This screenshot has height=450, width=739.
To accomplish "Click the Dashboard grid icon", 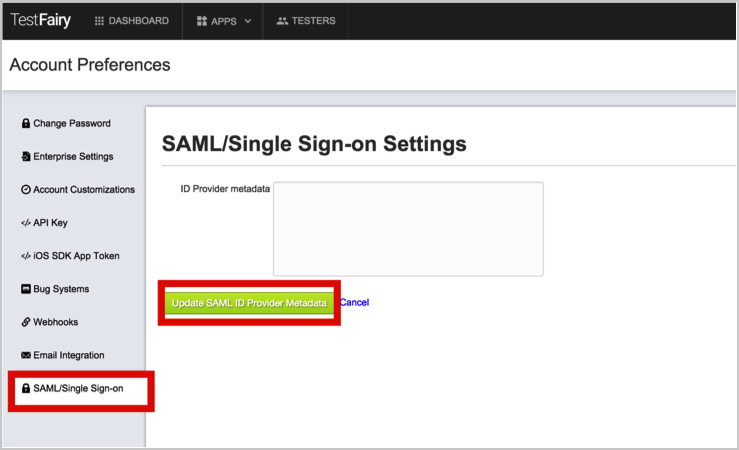I will pyautogui.click(x=99, y=21).
